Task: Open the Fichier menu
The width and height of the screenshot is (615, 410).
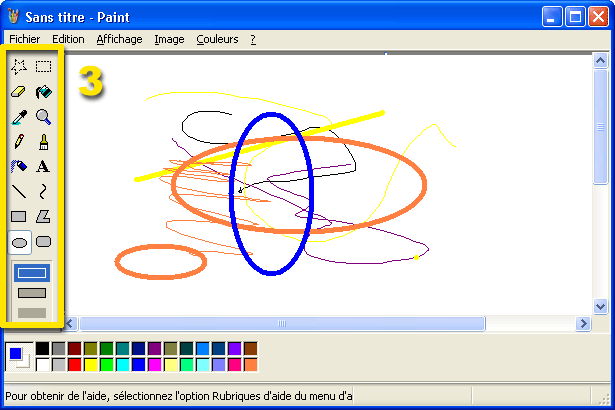Action: [24, 39]
